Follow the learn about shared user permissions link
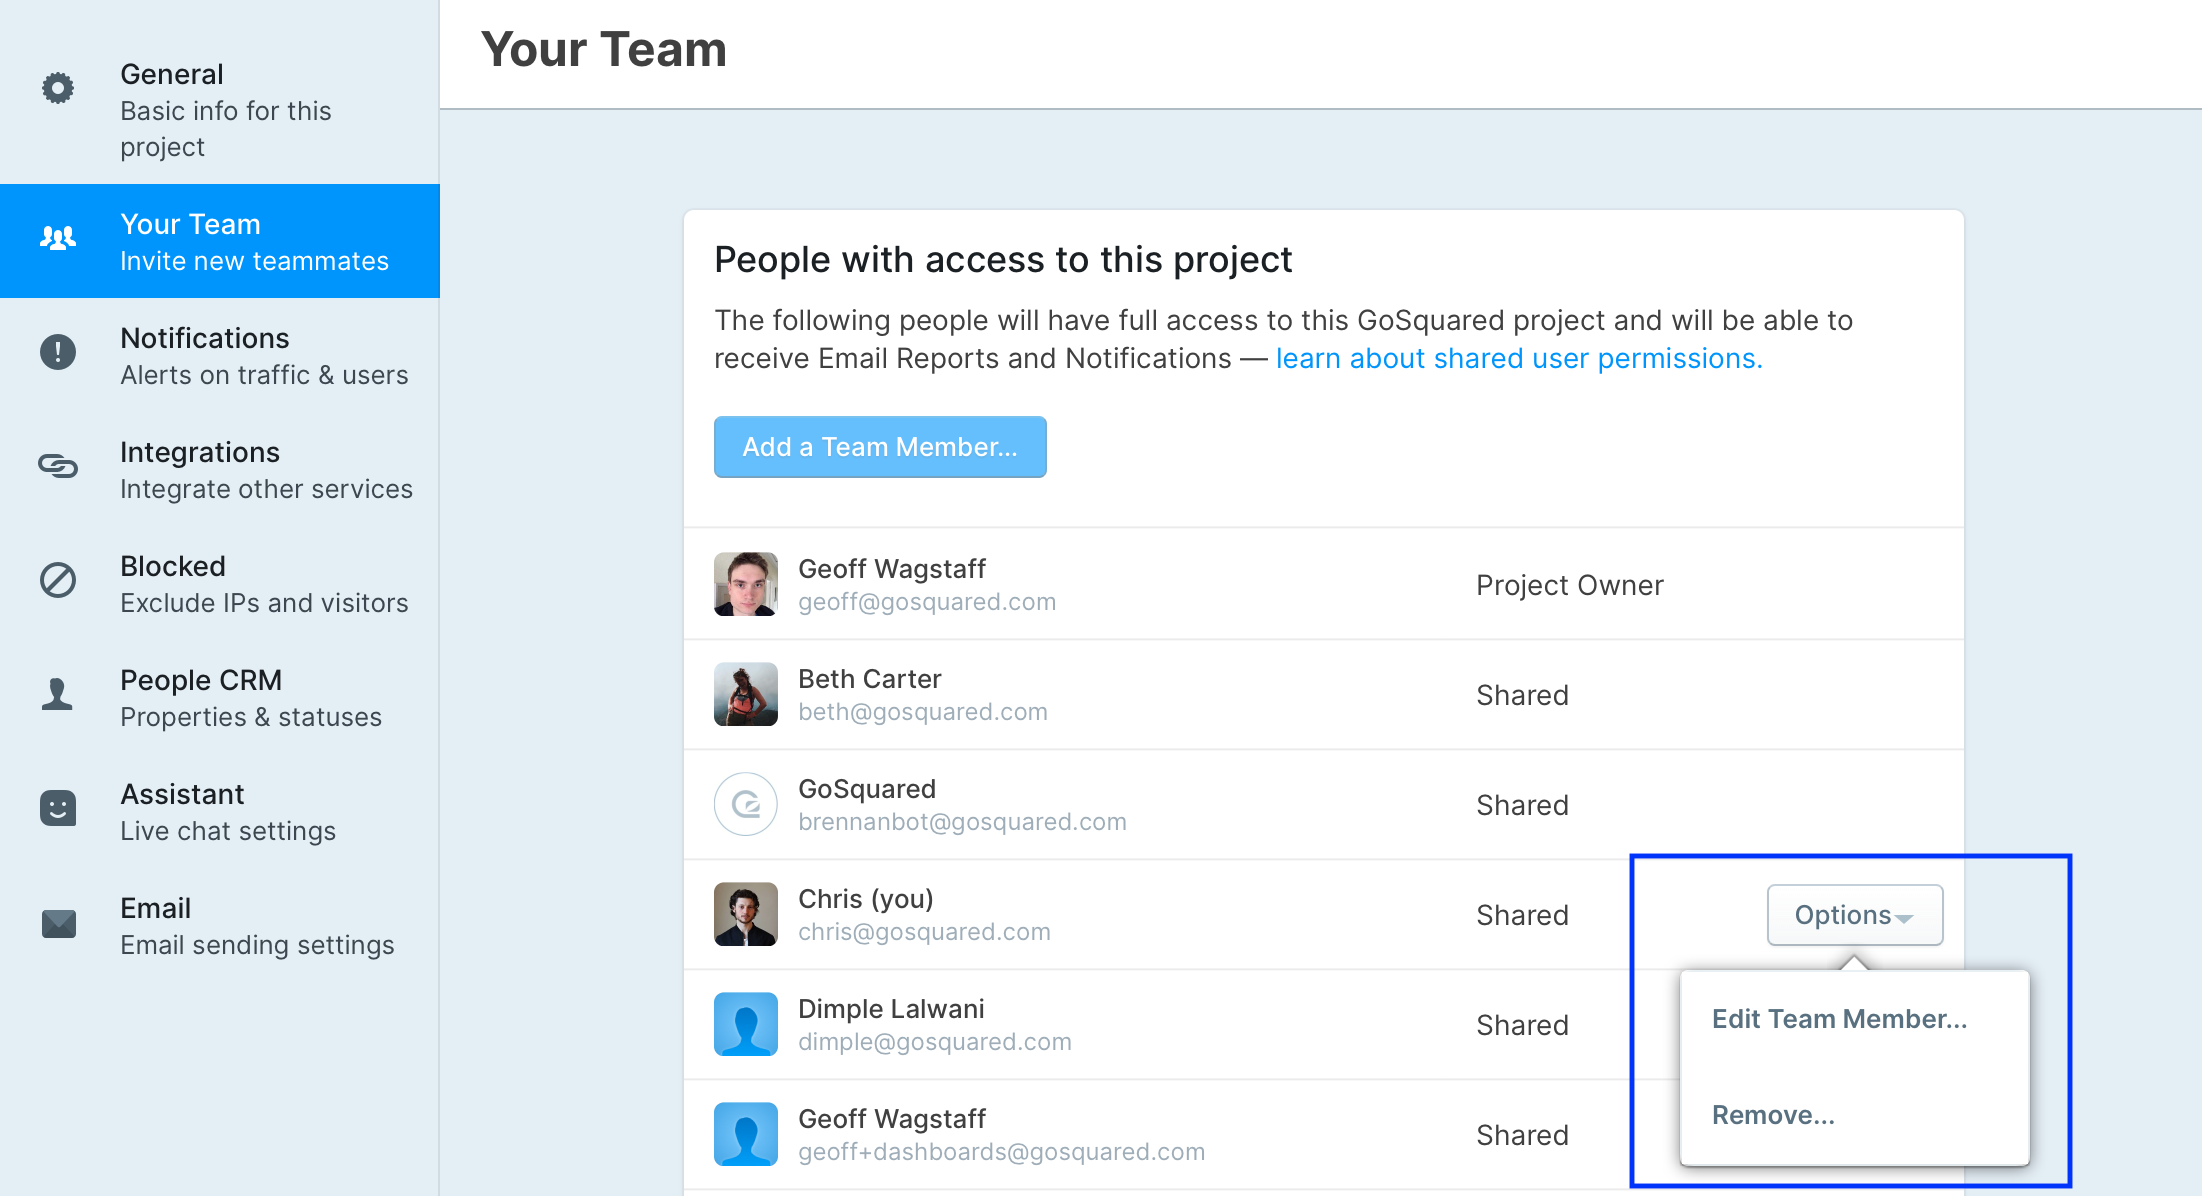The width and height of the screenshot is (2202, 1196). coord(1519,358)
